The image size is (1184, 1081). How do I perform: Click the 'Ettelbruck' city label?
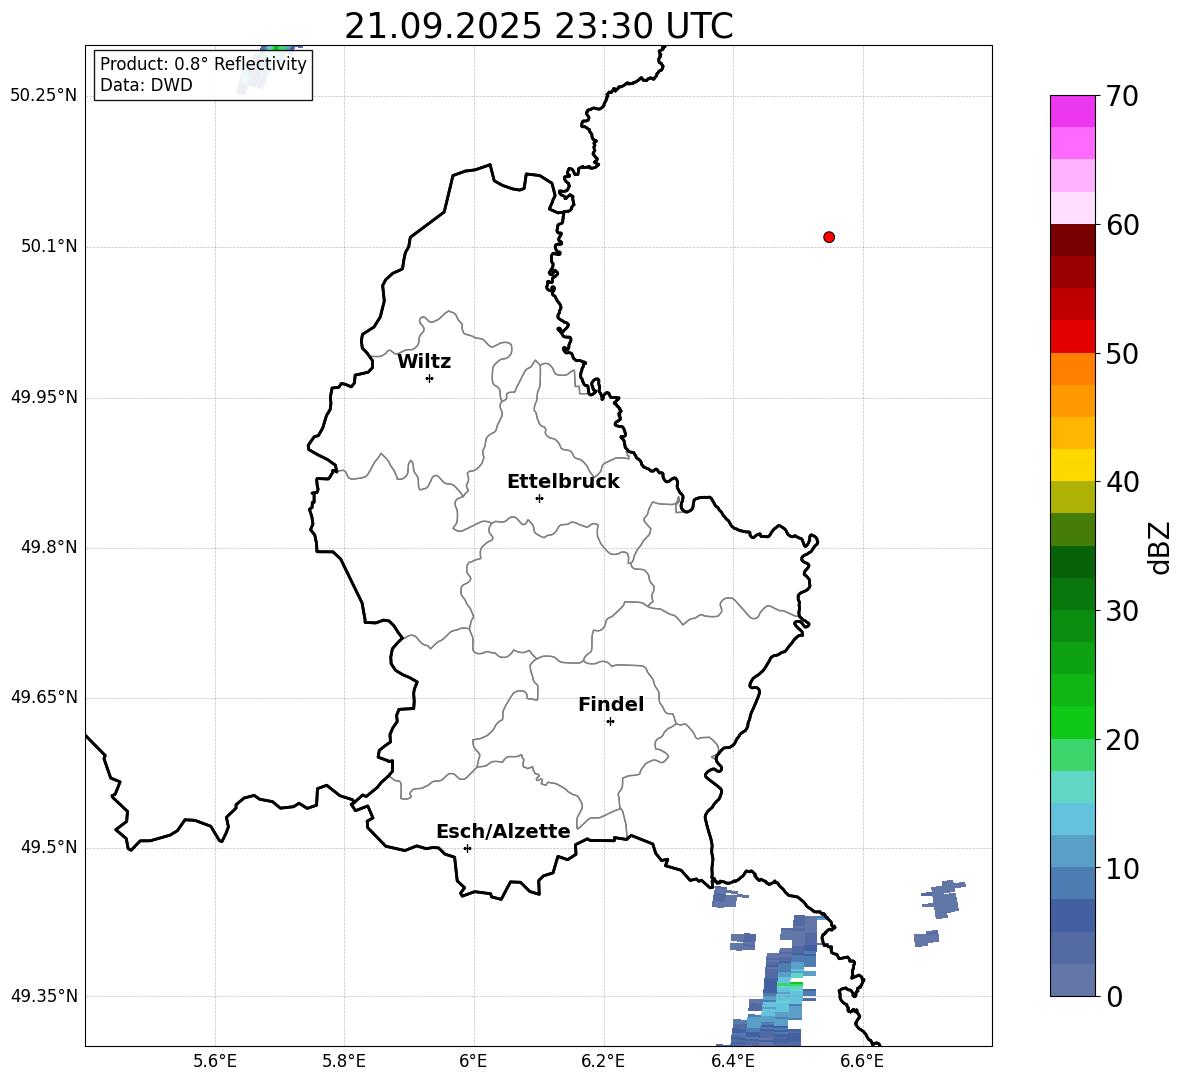563,482
